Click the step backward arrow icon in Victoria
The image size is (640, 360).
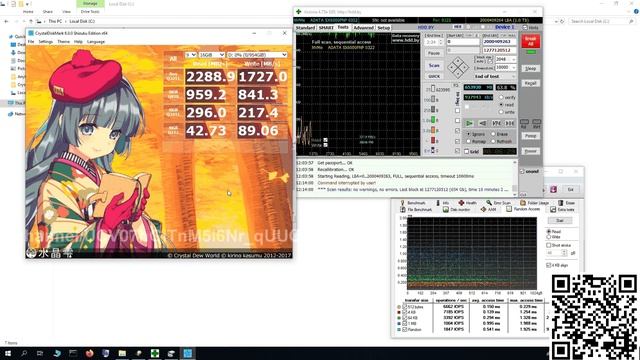pos(483,123)
